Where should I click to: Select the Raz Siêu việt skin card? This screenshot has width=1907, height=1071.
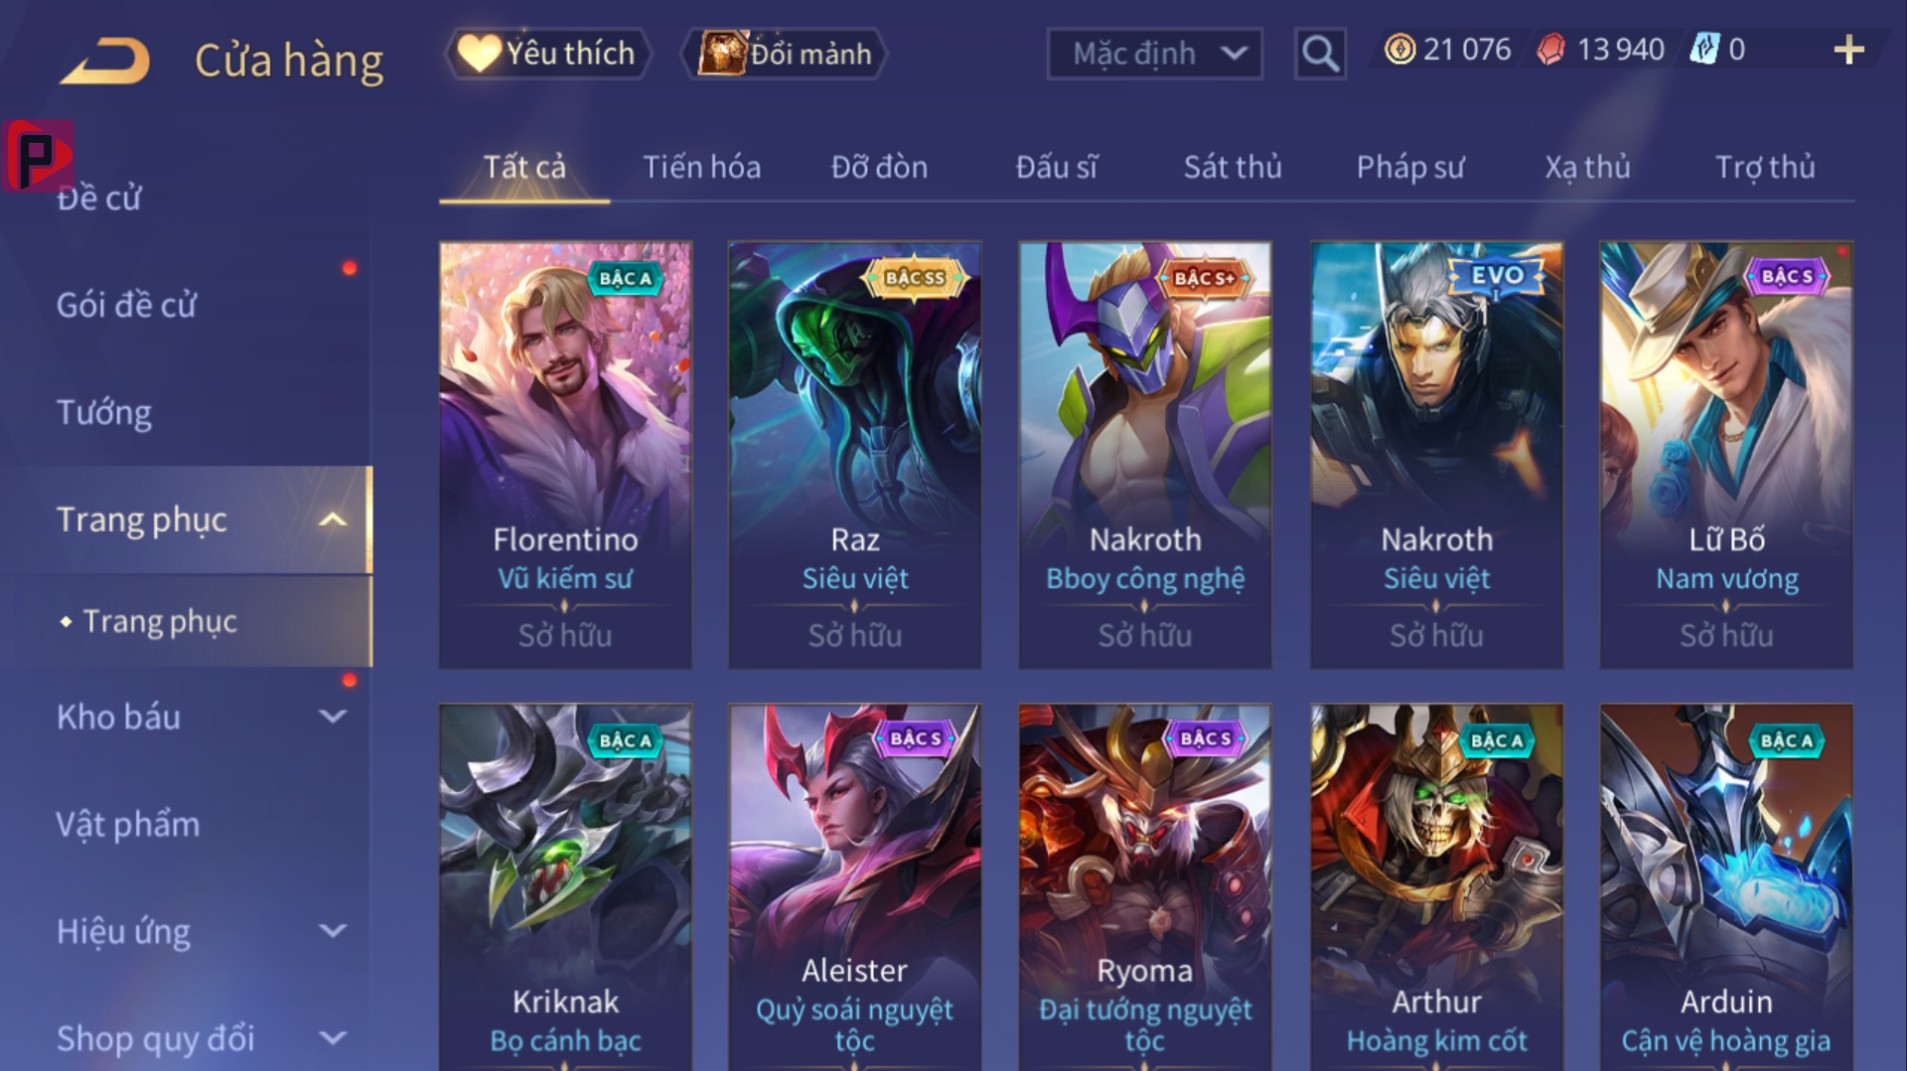point(855,455)
